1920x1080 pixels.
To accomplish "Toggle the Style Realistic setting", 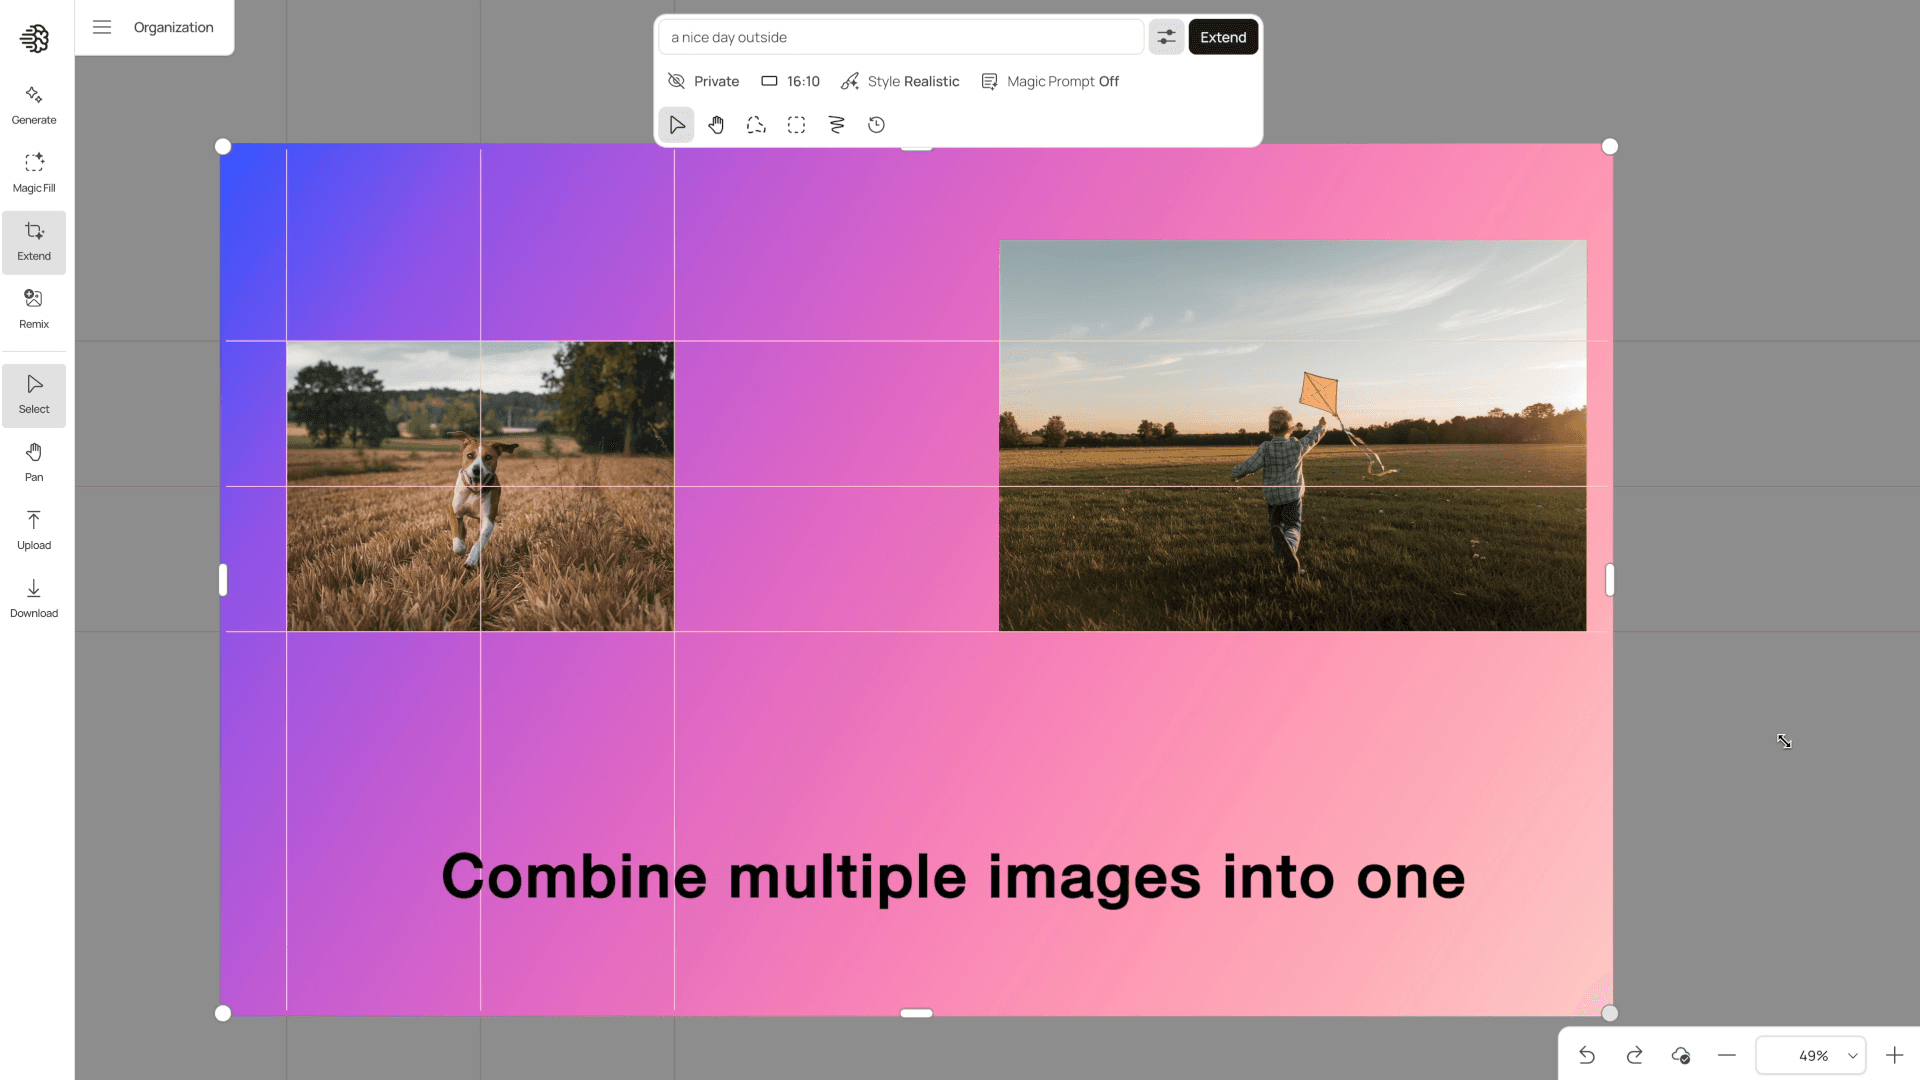I will point(899,81).
